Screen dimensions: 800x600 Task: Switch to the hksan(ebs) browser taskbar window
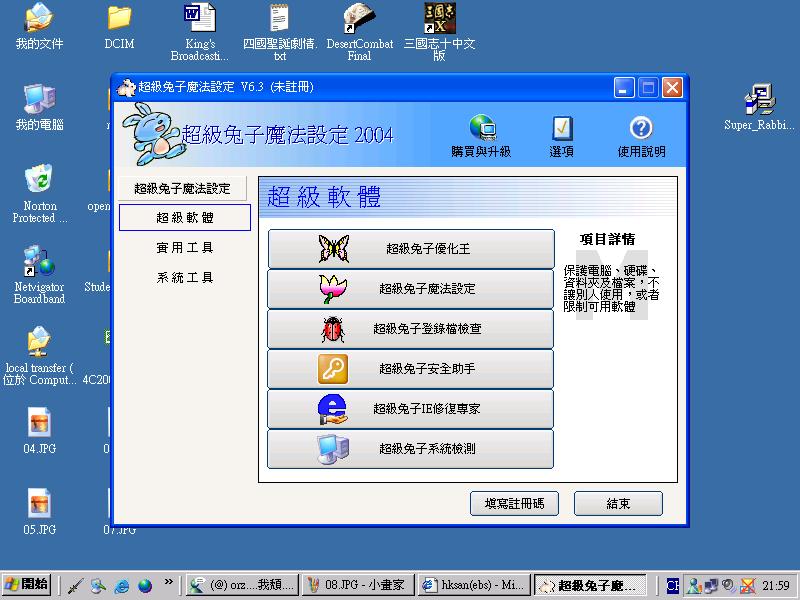pyautogui.click(x=475, y=585)
